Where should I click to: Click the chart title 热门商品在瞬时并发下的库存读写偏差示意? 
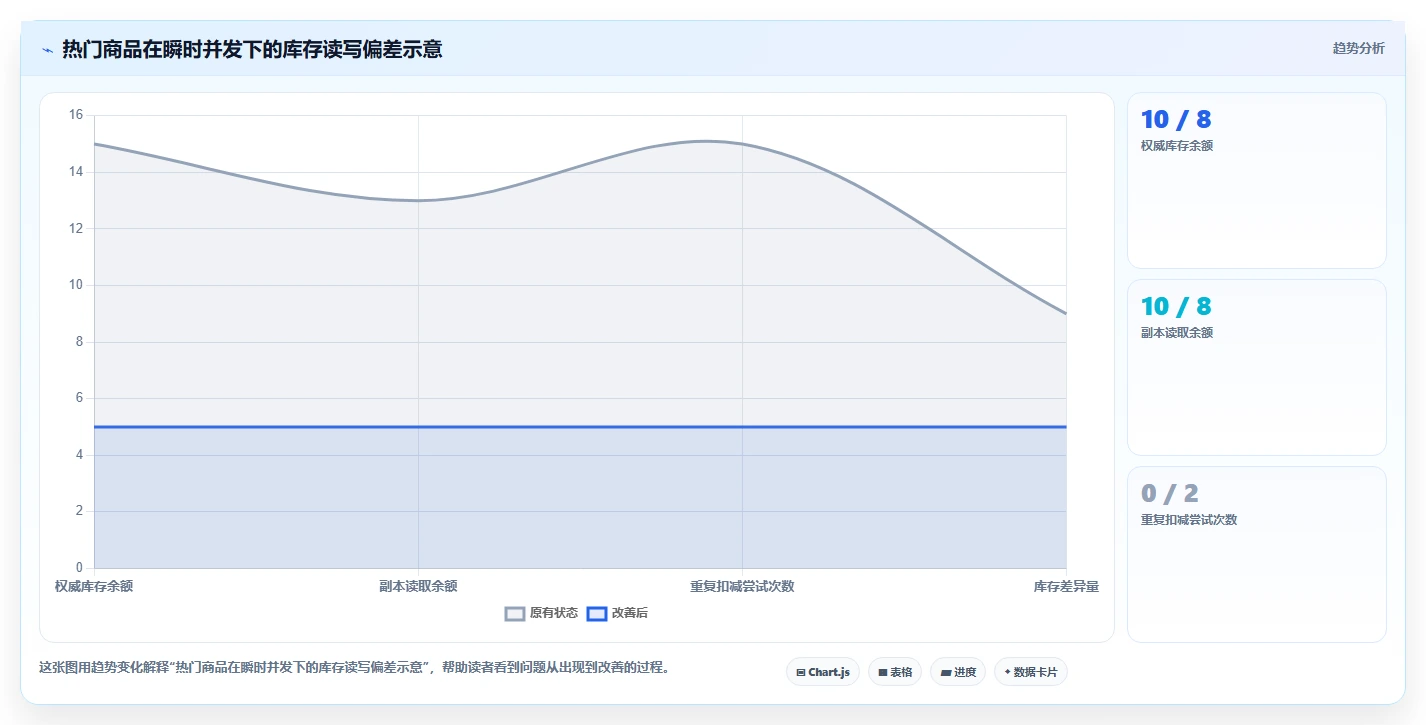[252, 49]
